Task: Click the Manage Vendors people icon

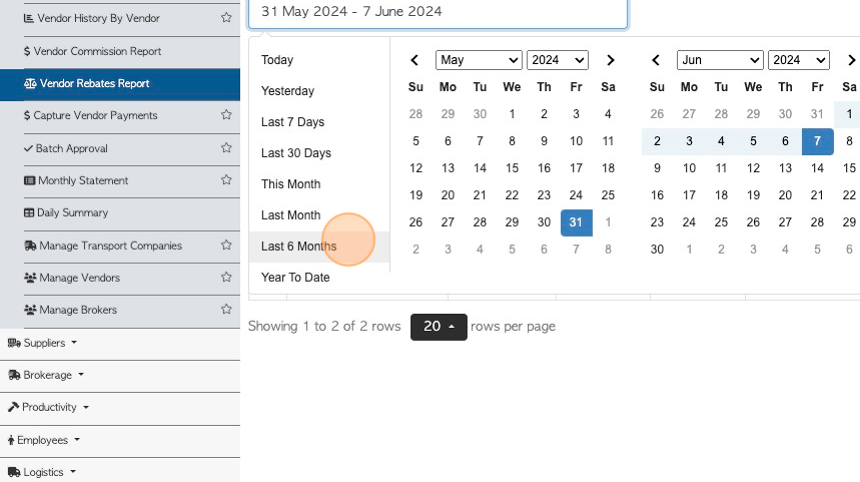Action: pyautogui.click(x=30, y=277)
